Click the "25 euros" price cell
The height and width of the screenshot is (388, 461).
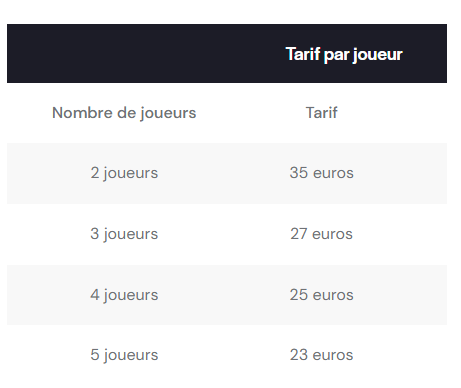(321, 295)
